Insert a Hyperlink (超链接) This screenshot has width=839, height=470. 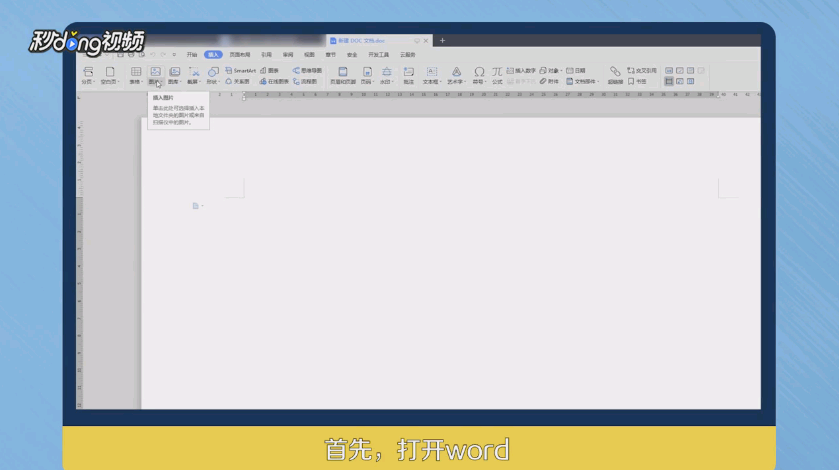(x=615, y=75)
